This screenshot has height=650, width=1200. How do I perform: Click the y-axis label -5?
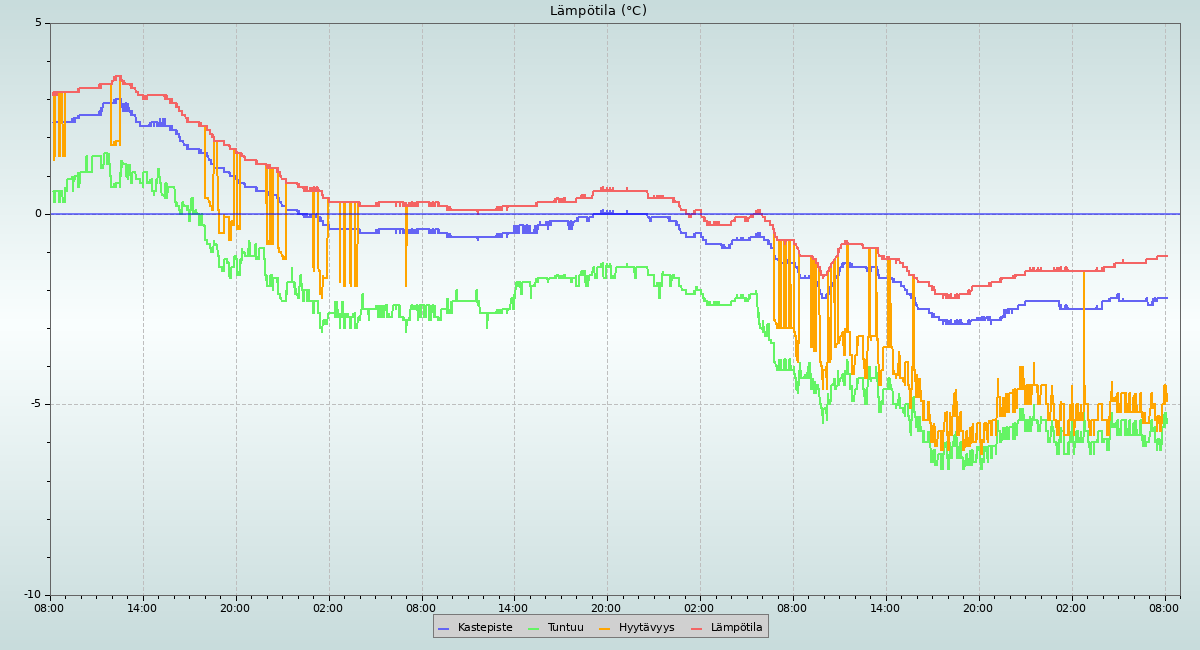pyautogui.click(x=36, y=404)
